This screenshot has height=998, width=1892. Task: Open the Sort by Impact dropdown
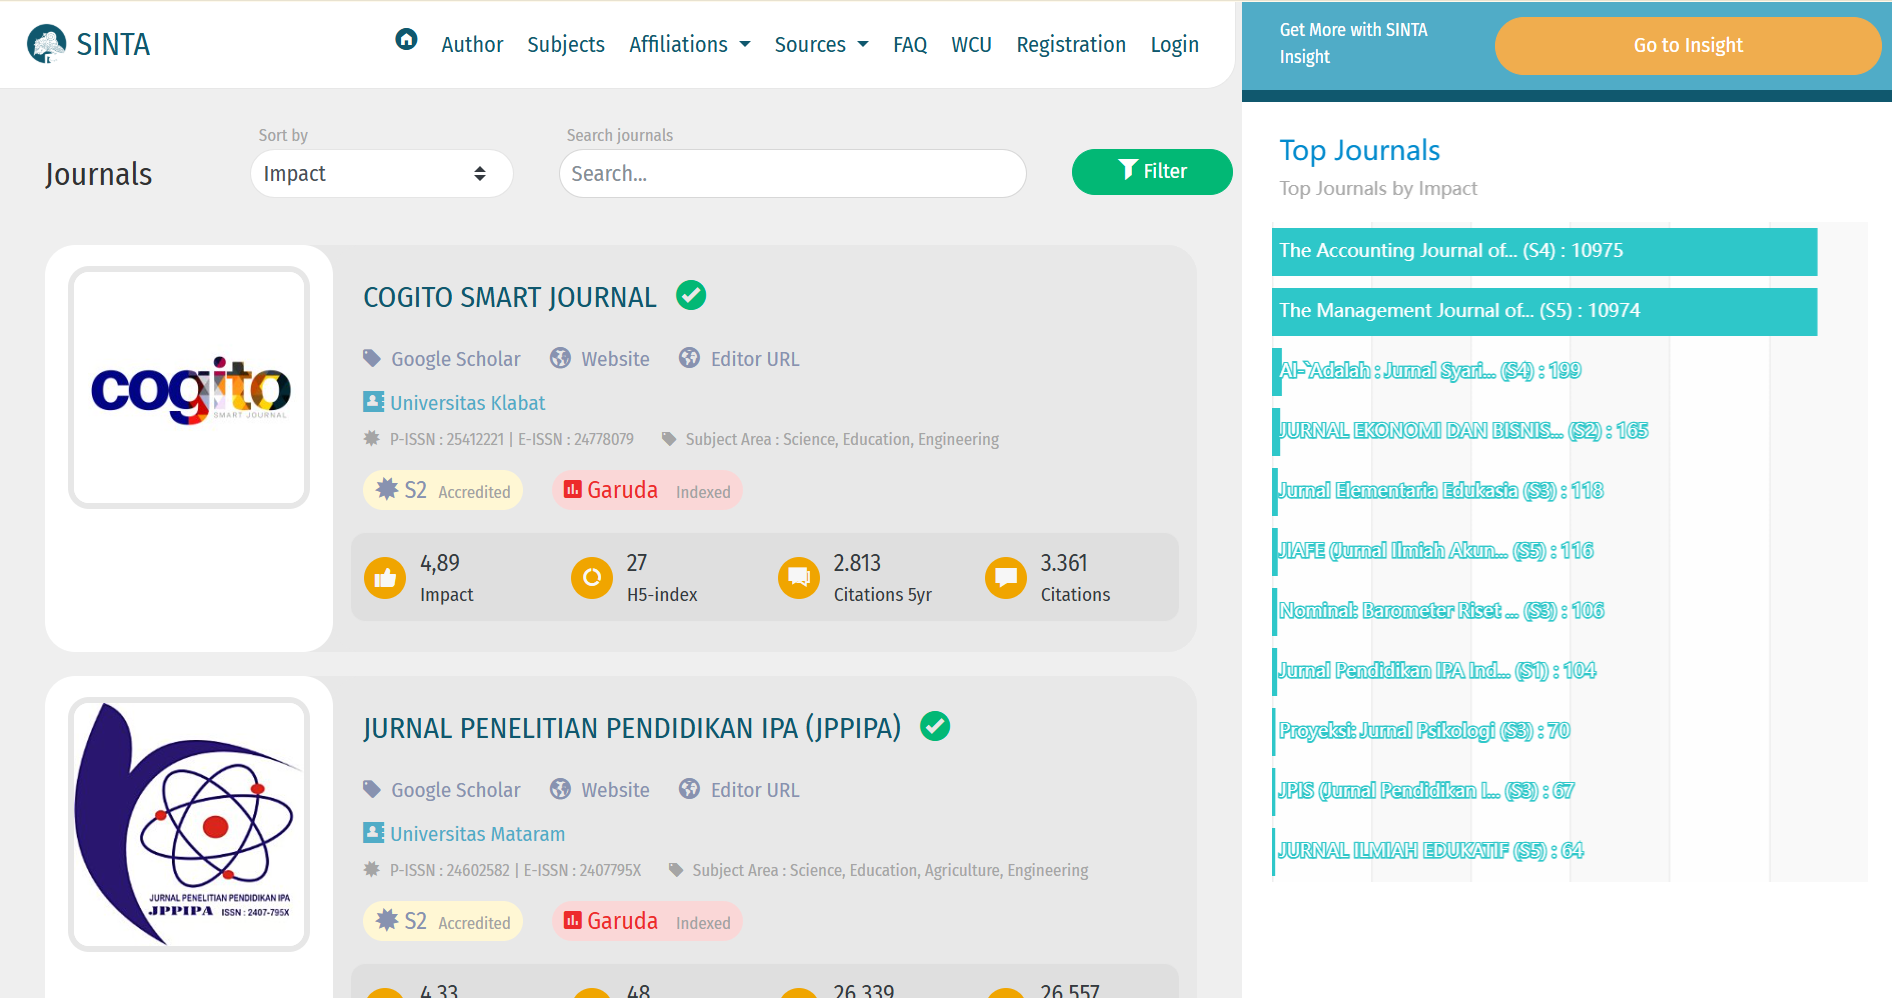click(x=381, y=174)
